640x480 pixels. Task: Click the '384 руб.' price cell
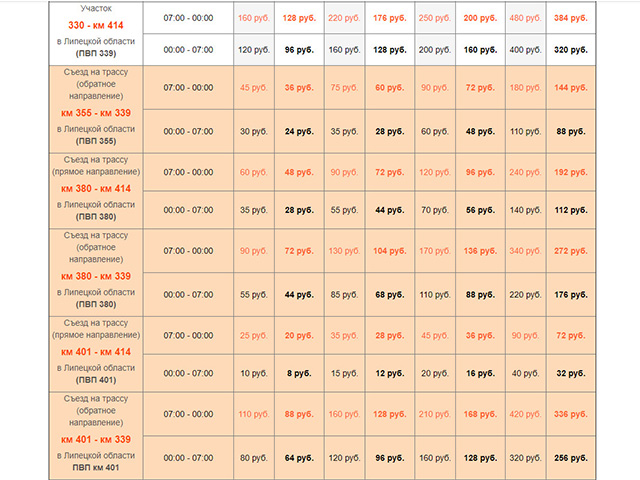[571, 18]
